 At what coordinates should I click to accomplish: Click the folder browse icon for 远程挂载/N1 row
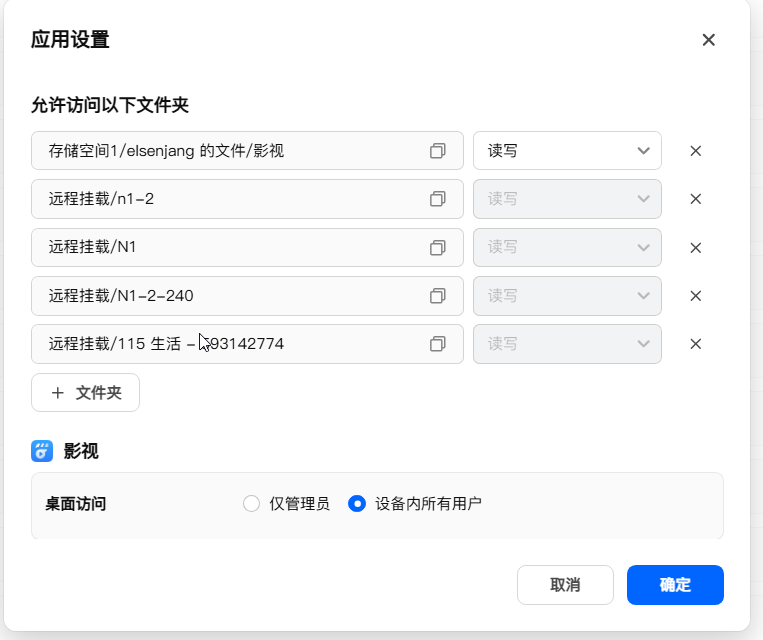coord(437,248)
